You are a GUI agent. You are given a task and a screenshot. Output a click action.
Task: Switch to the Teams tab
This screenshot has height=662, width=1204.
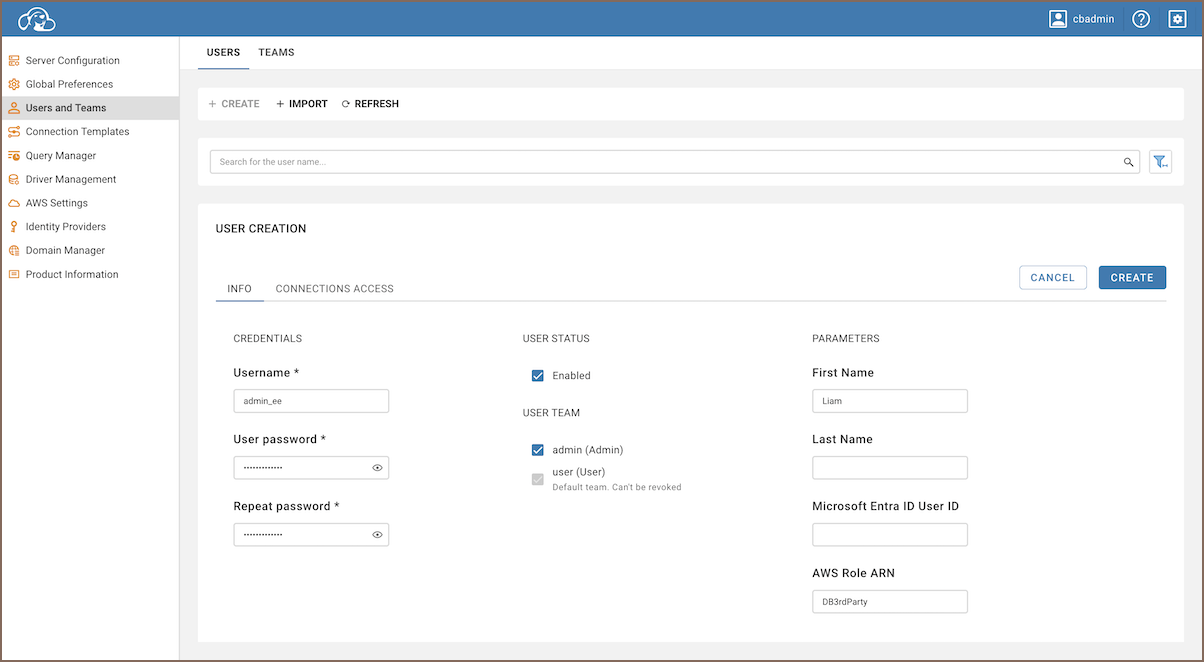tap(276, 52)
